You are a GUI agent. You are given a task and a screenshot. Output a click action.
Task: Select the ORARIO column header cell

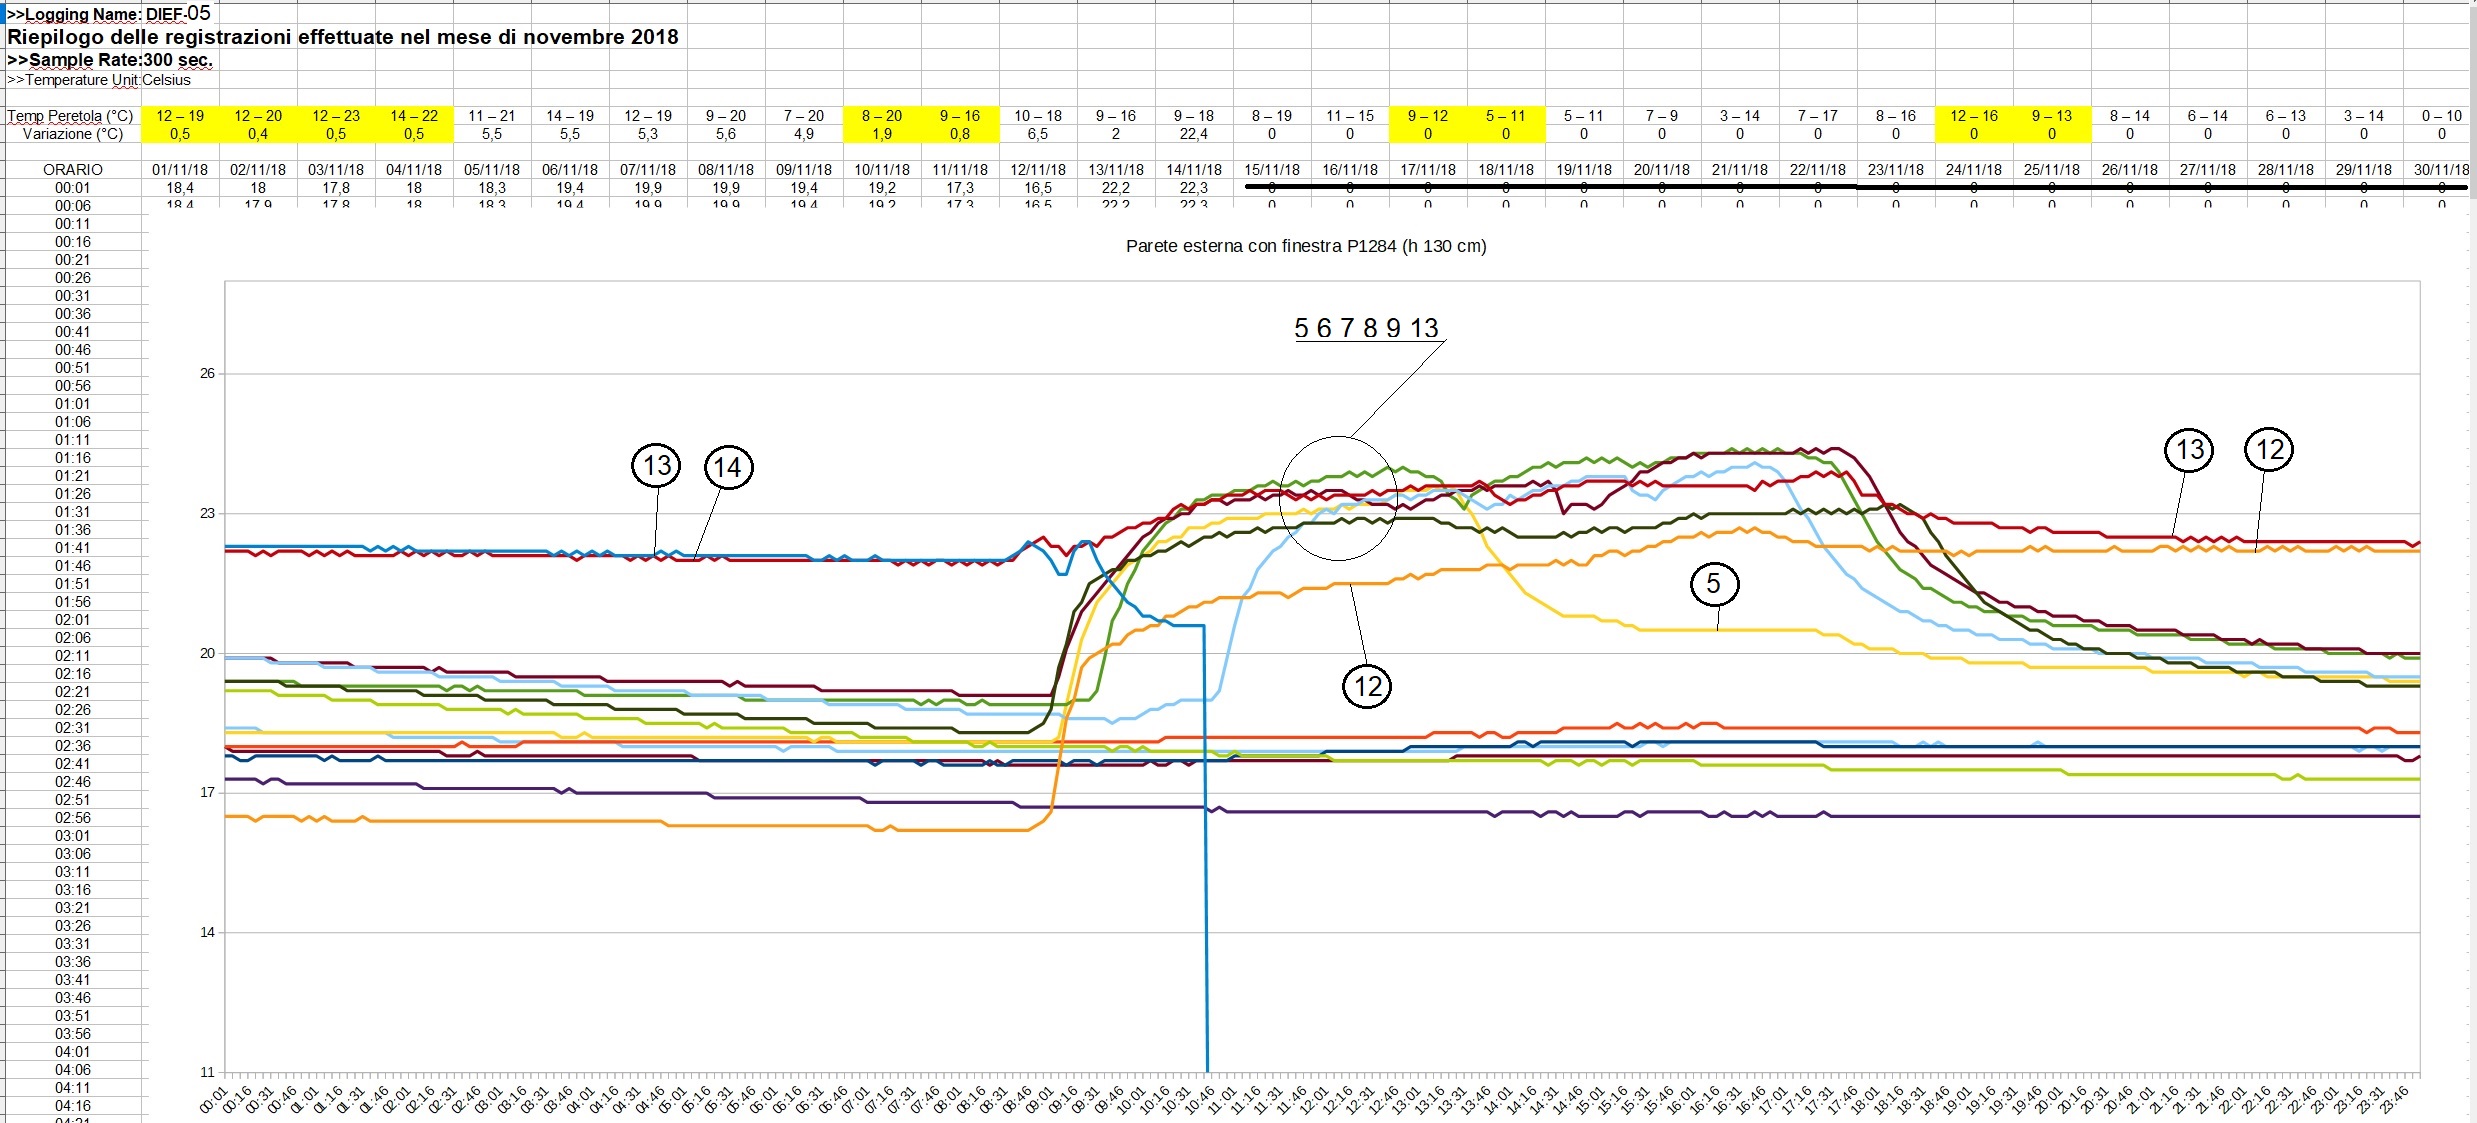click(x=72, y=170)
